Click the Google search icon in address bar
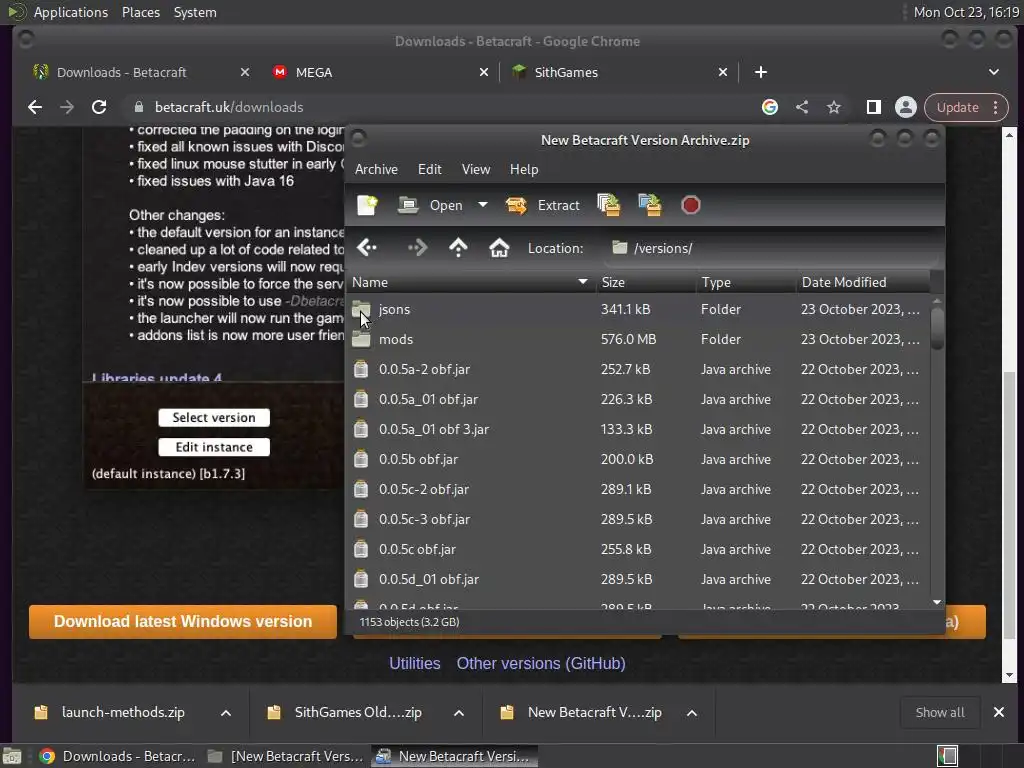 (x=770, y=107)
